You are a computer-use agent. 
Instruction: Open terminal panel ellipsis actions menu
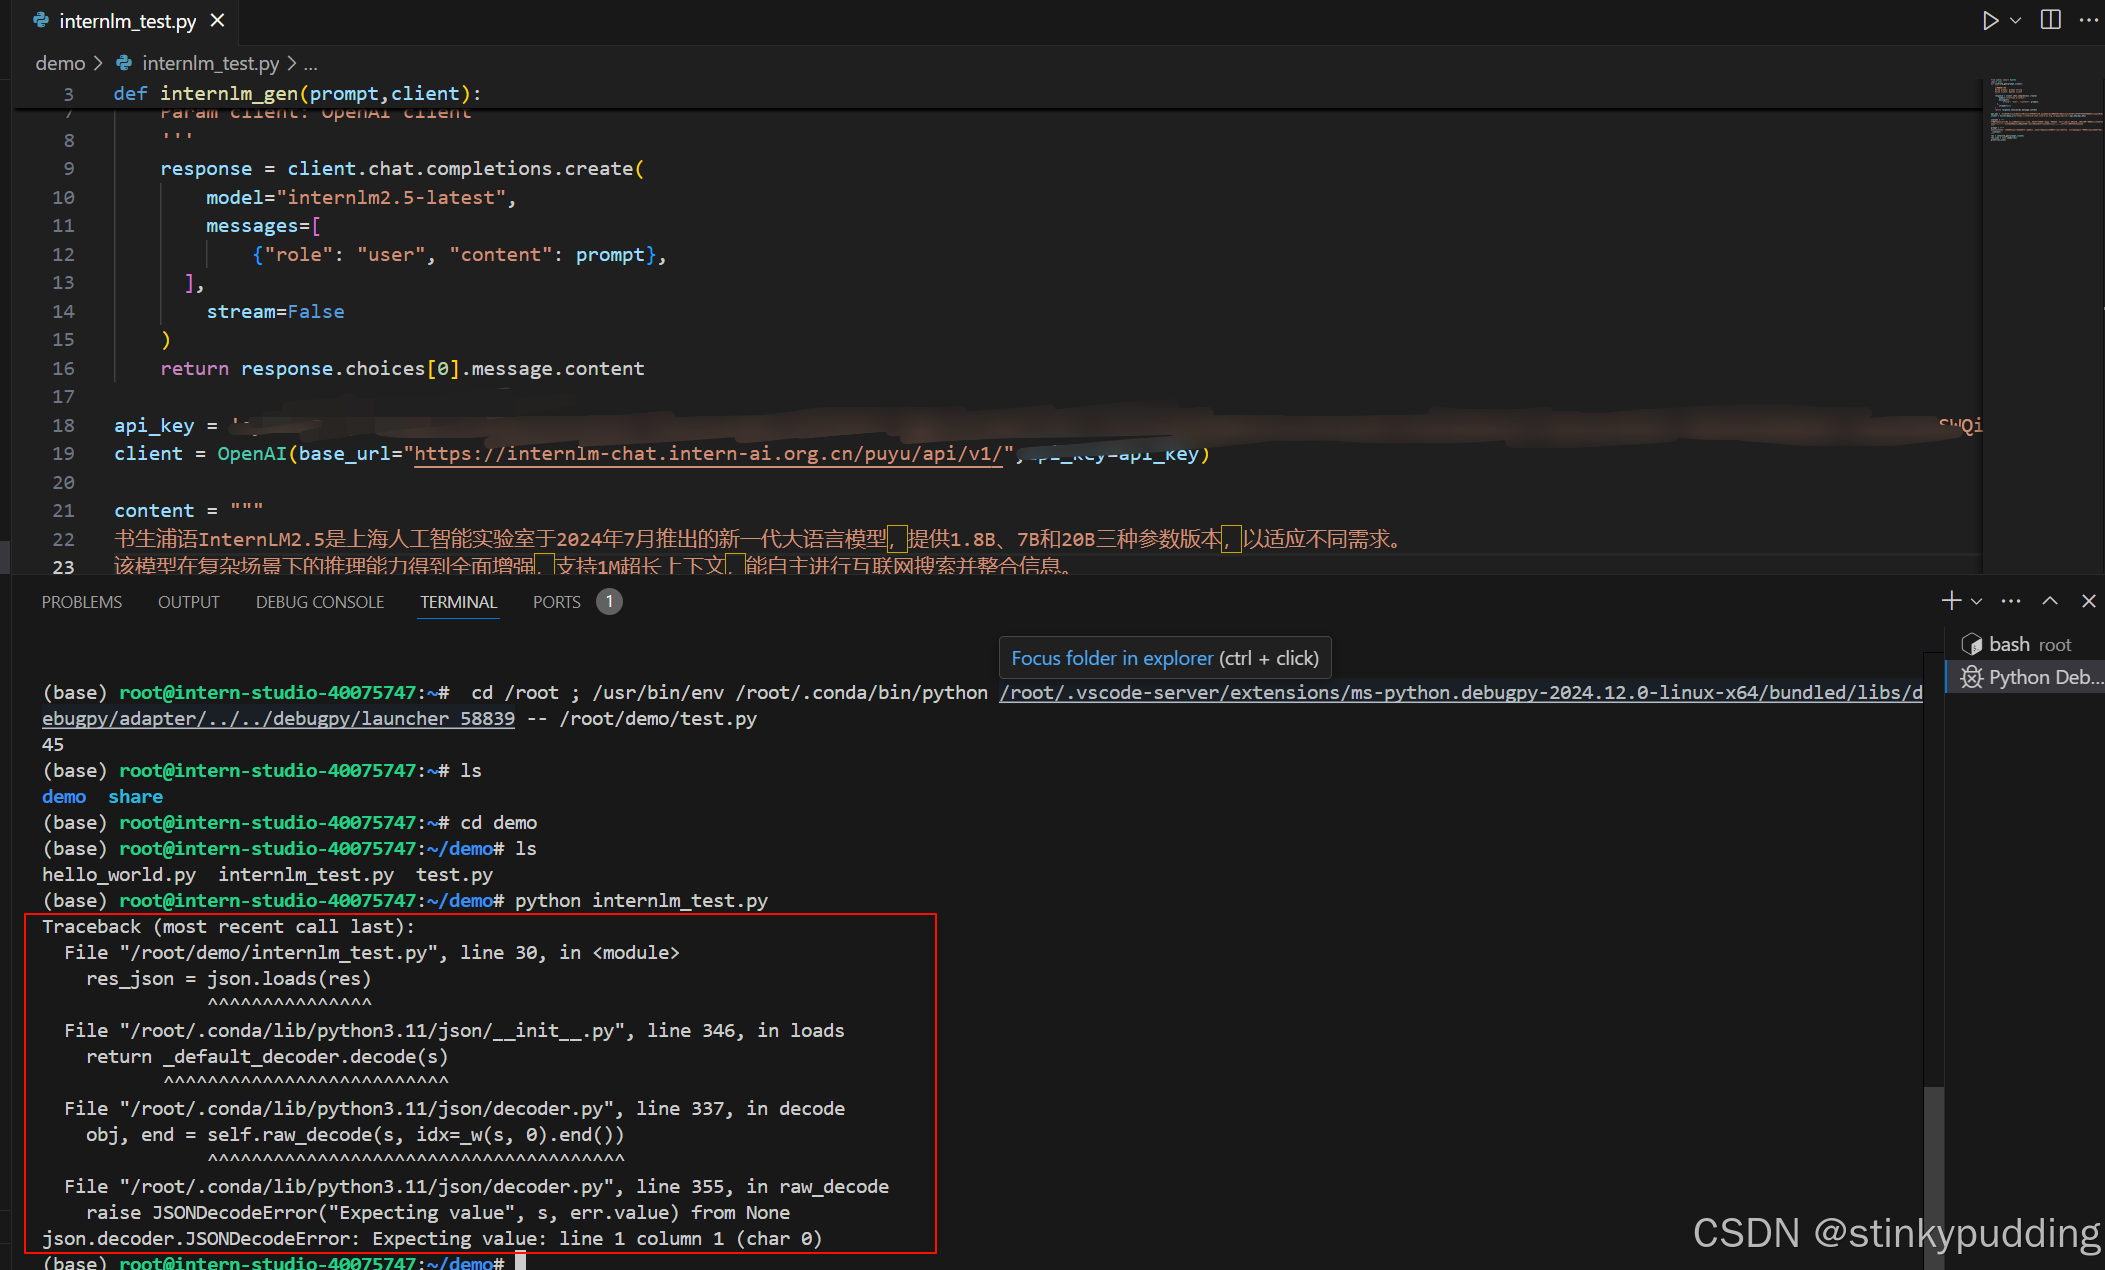[2011, 601]
